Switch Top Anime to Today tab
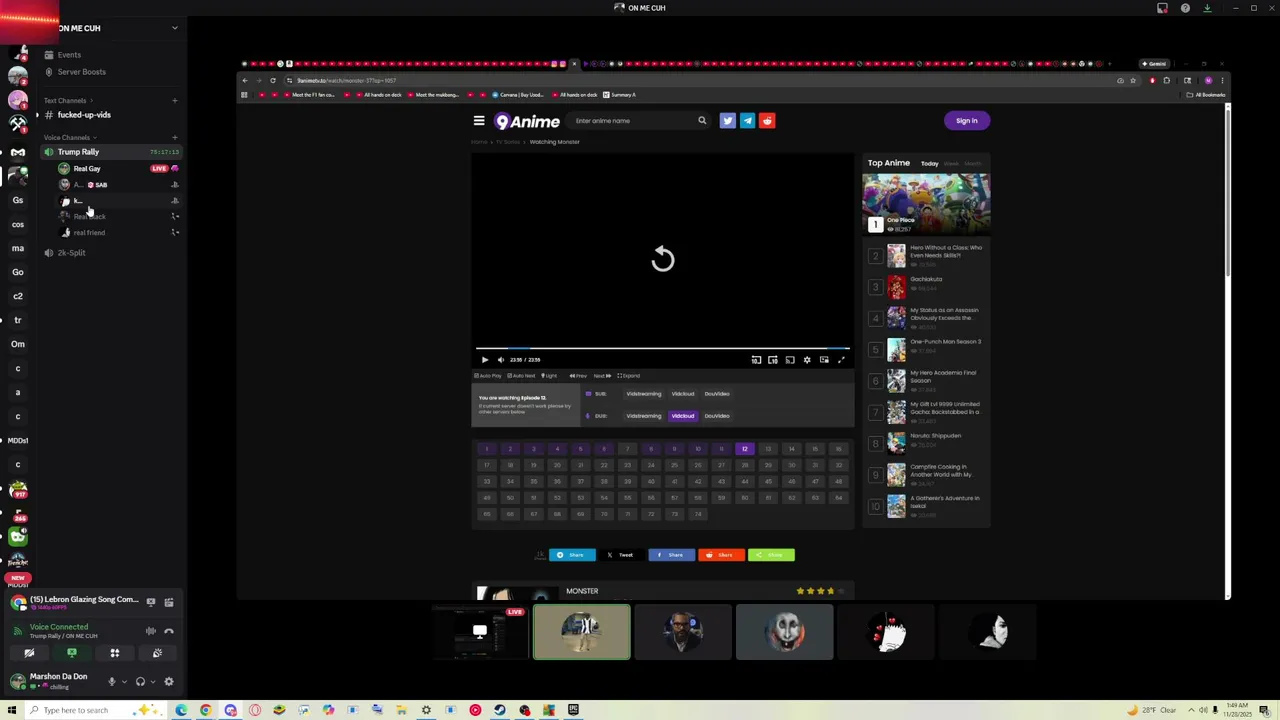The image size is (1280, 720). 930,164
